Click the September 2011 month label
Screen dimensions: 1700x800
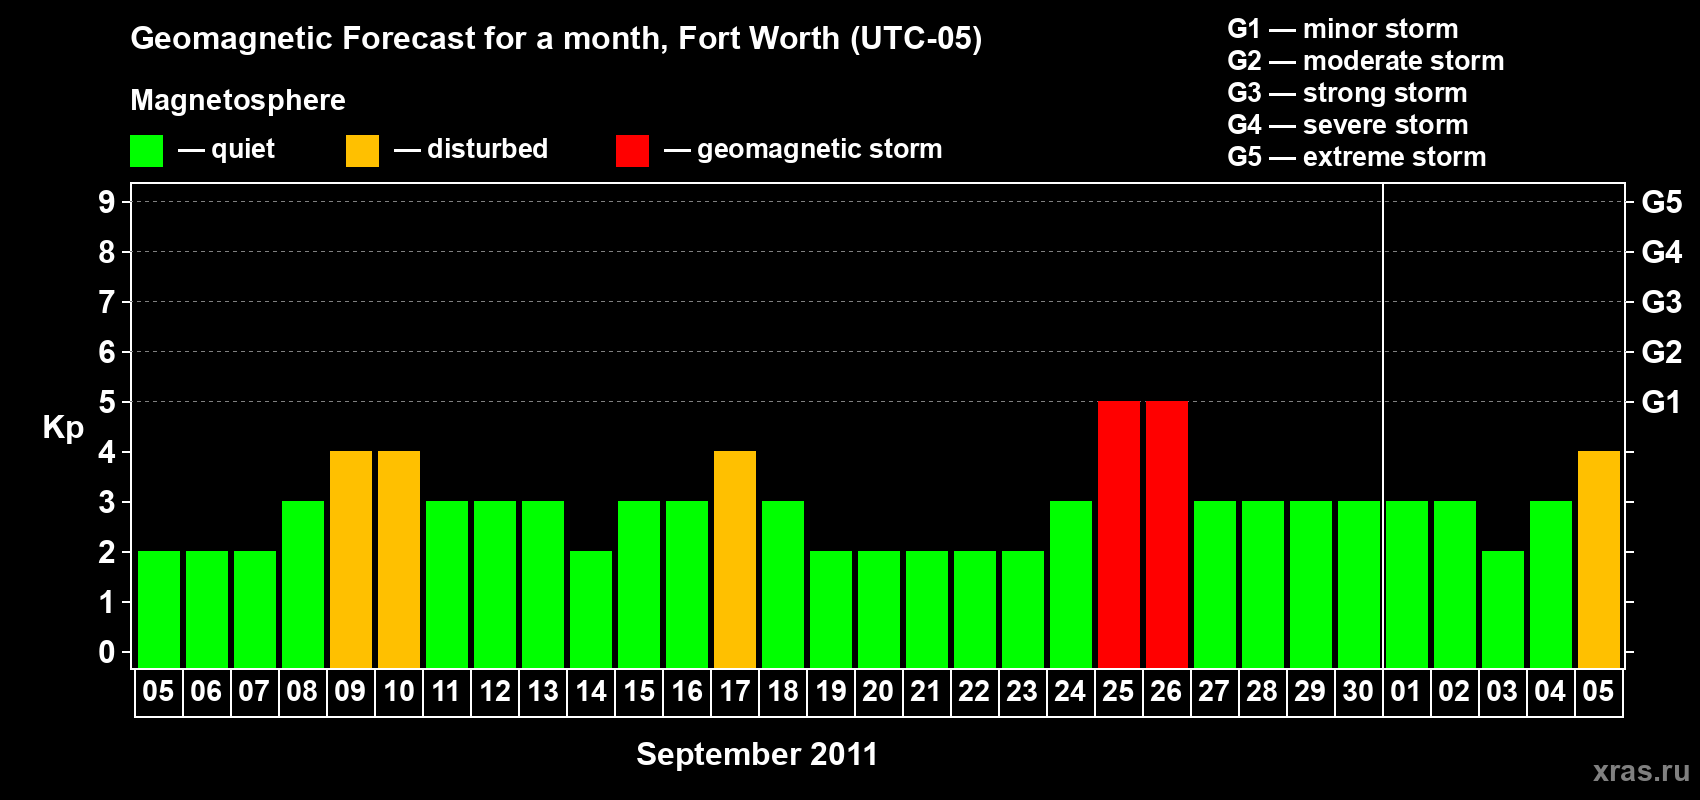coord(757,754)
